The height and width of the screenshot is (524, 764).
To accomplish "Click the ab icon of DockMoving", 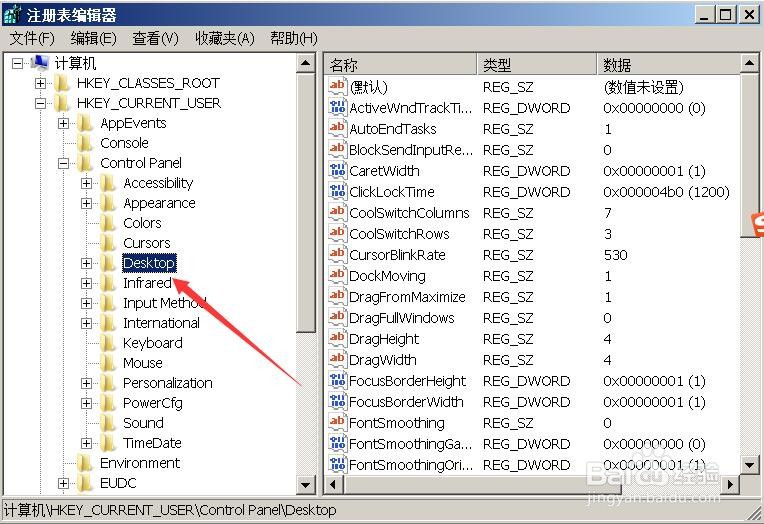I will [337, 275].
